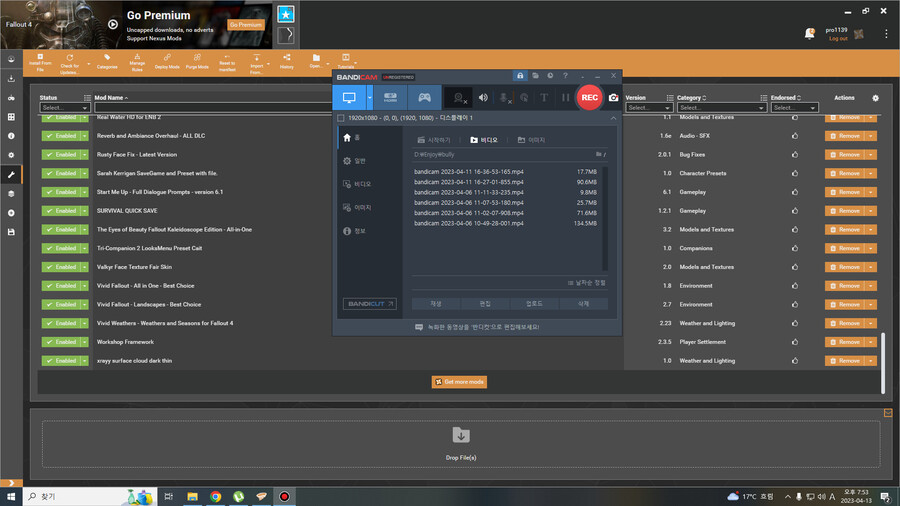Screen dimensions: 900x506
Task: Expand Remove dropdown arrow for Audio - SFX mod
Action: [x=871, y=136]
